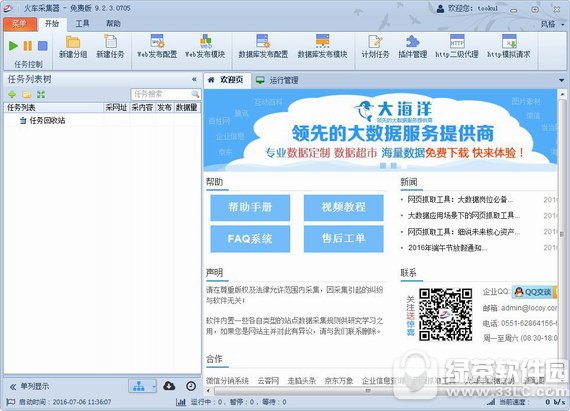Open 插件管理 plugin manager

coord(412,47)
